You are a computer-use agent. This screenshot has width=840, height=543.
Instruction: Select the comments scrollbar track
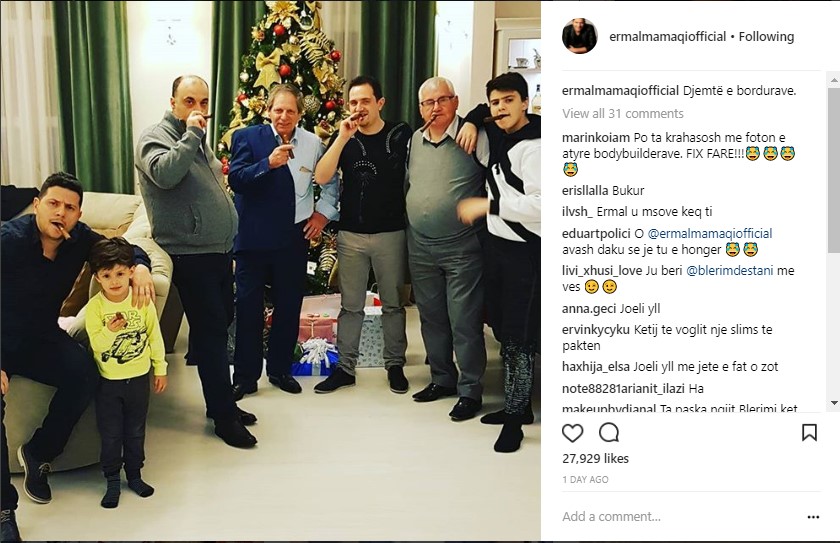click(834, 242)
